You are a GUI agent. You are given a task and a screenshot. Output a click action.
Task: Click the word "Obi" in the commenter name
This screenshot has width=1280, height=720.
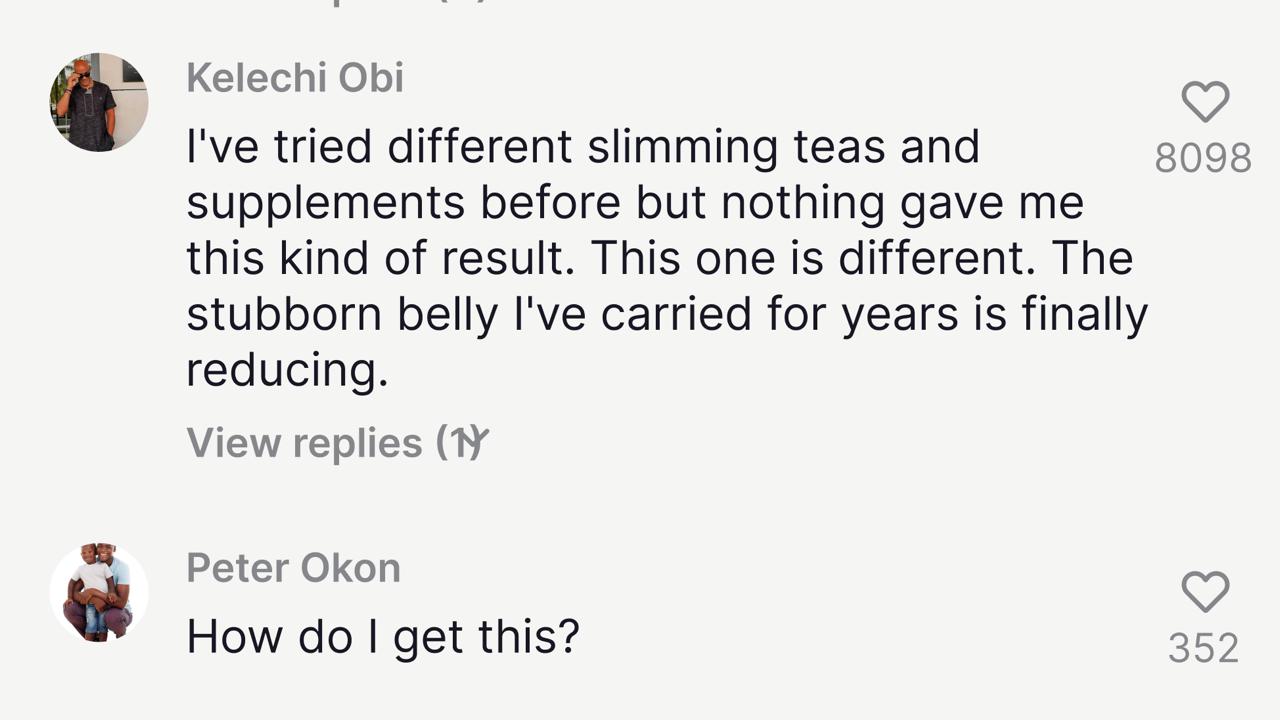pos(371,78)
